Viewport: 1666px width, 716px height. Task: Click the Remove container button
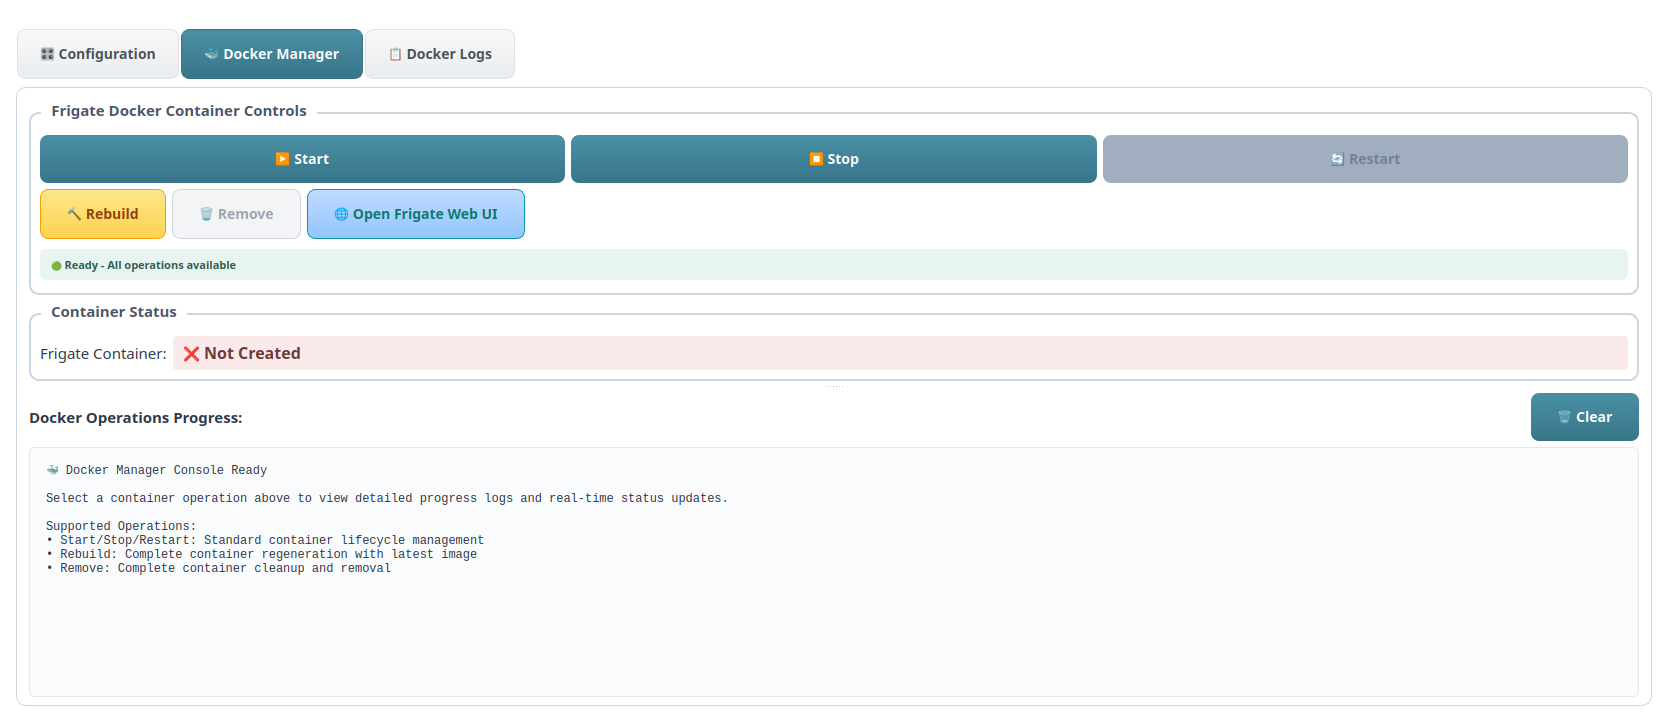(x=236, y=214)
